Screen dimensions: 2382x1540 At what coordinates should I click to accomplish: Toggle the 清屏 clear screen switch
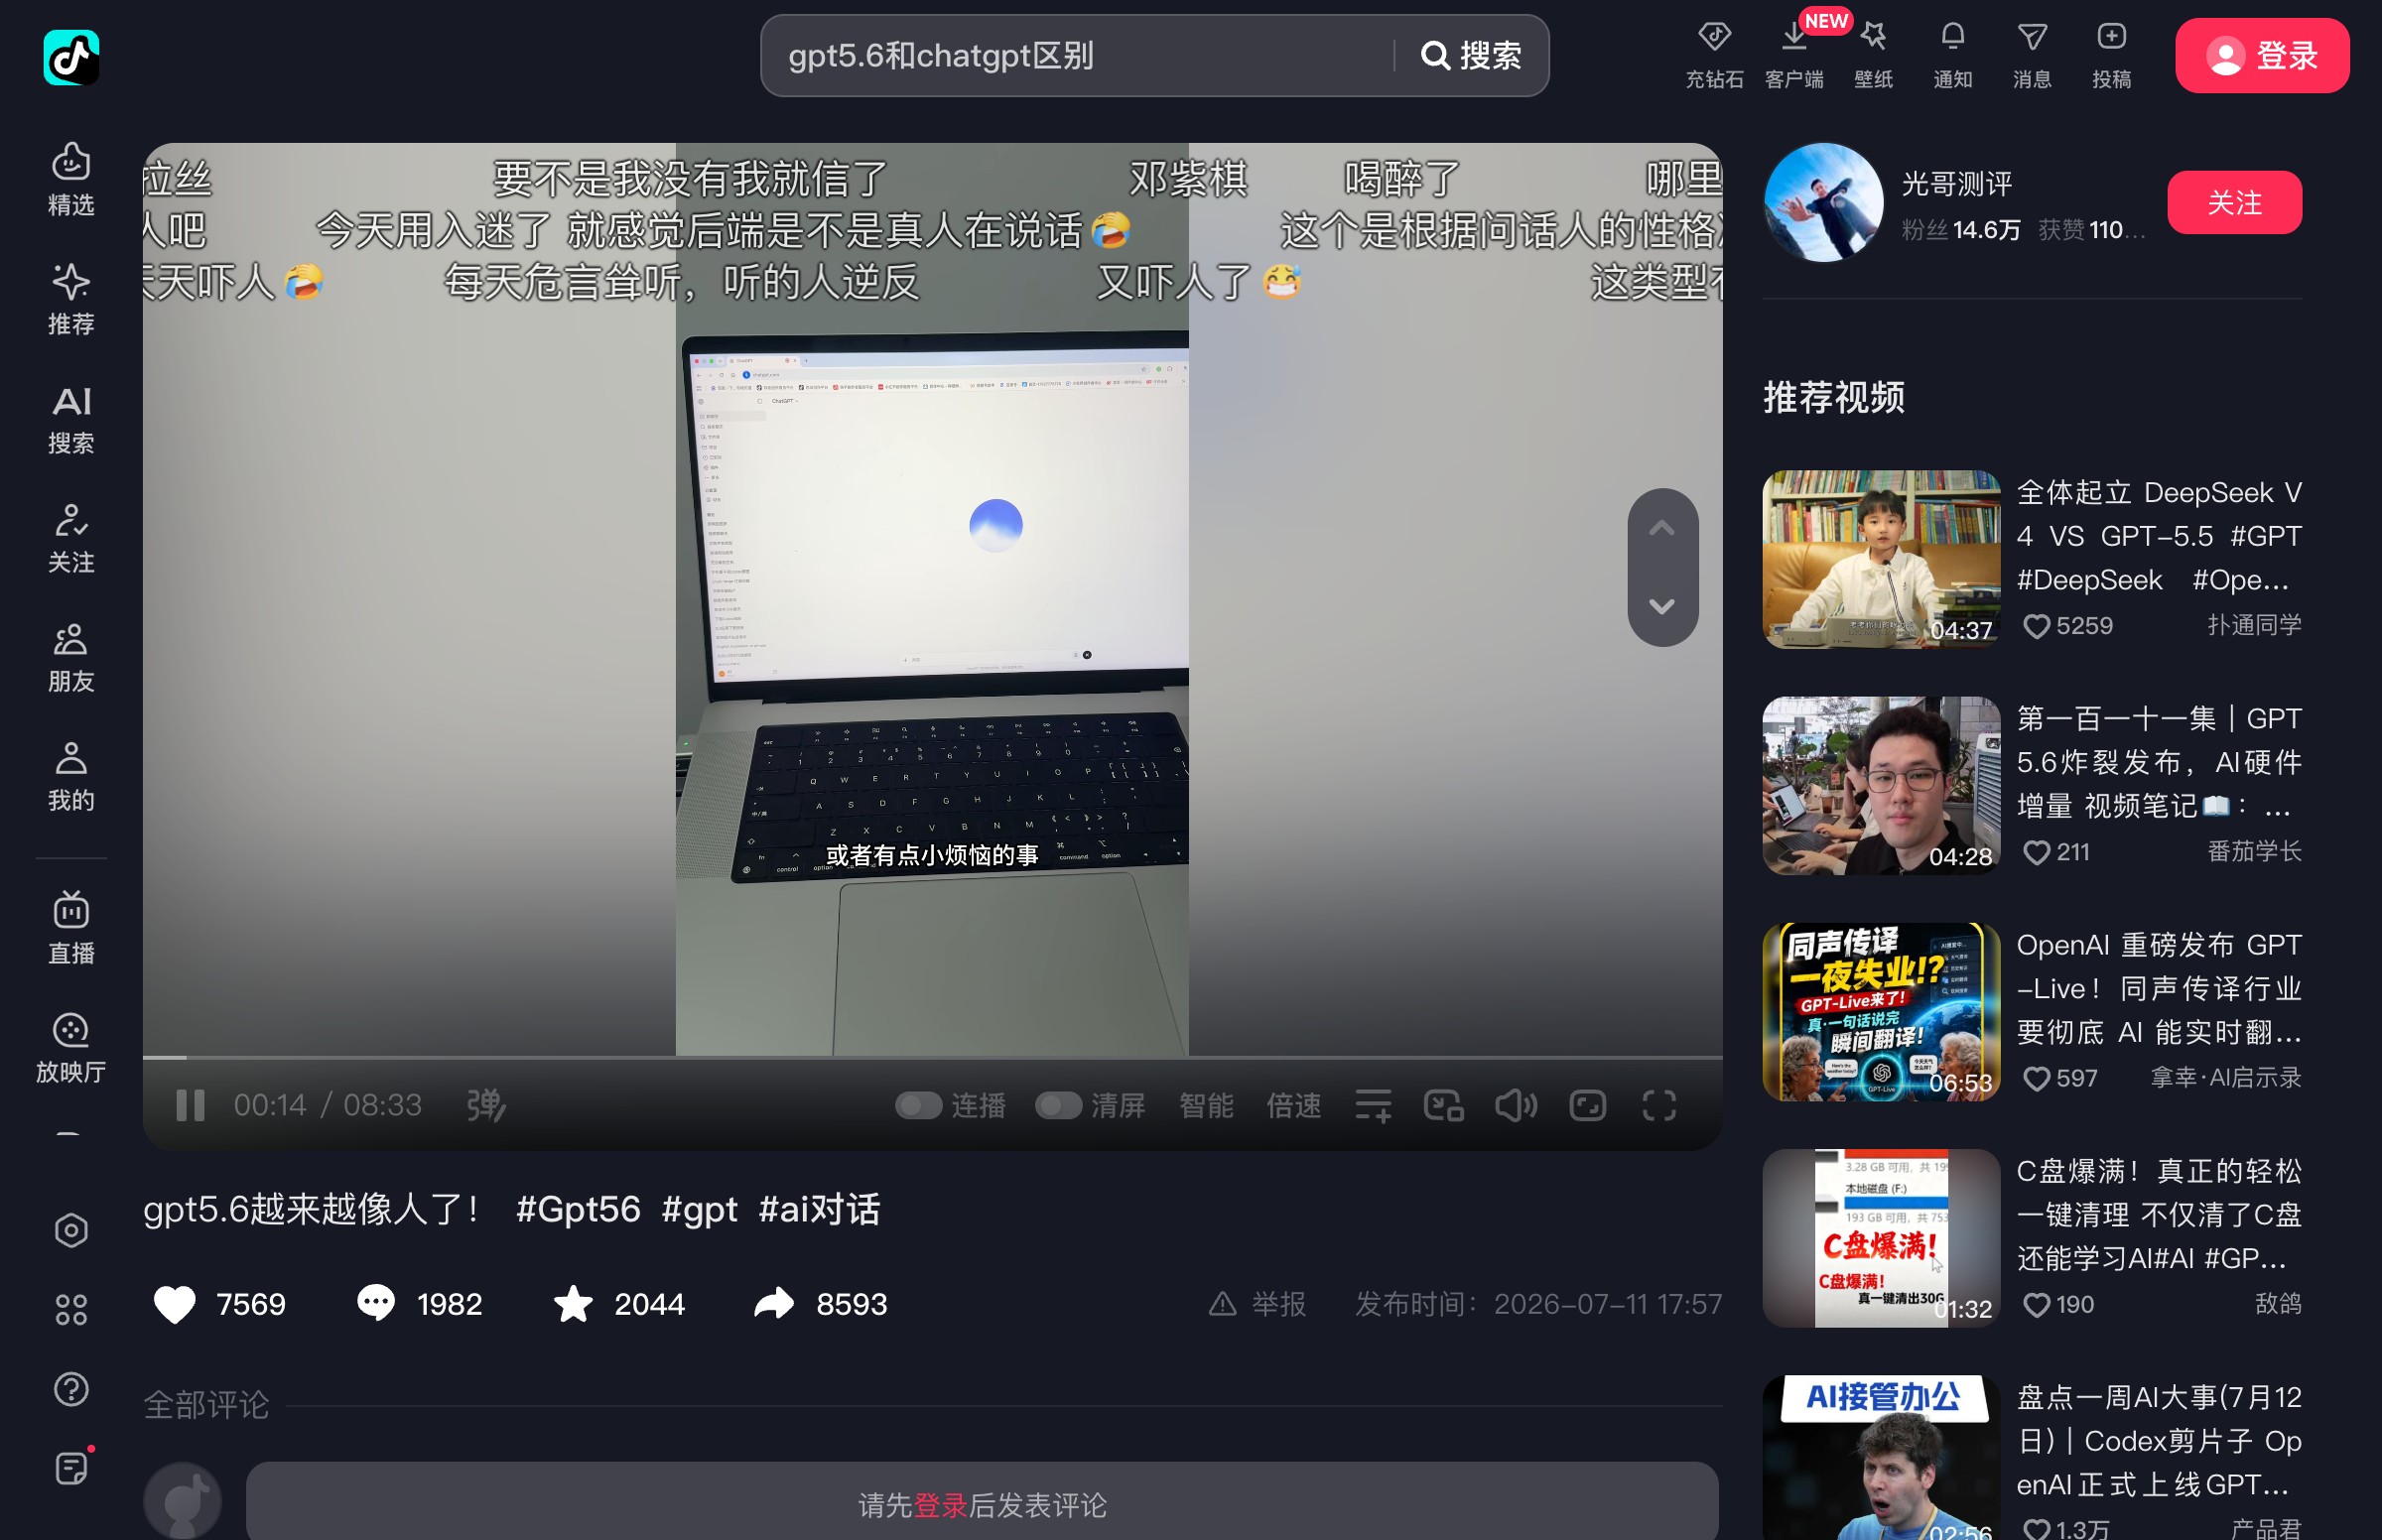coord(1058,1105)
